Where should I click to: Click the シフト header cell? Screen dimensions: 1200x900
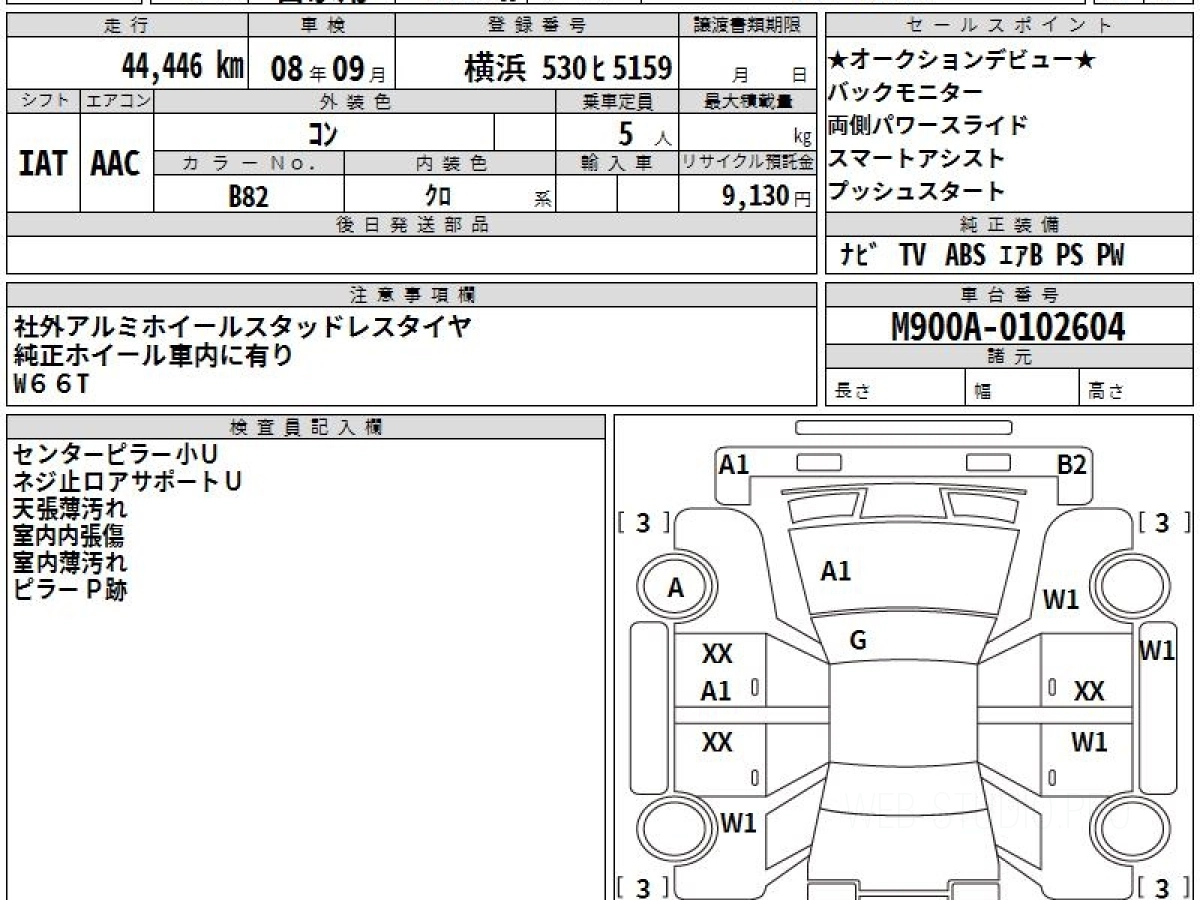click(x=43, y=101)
